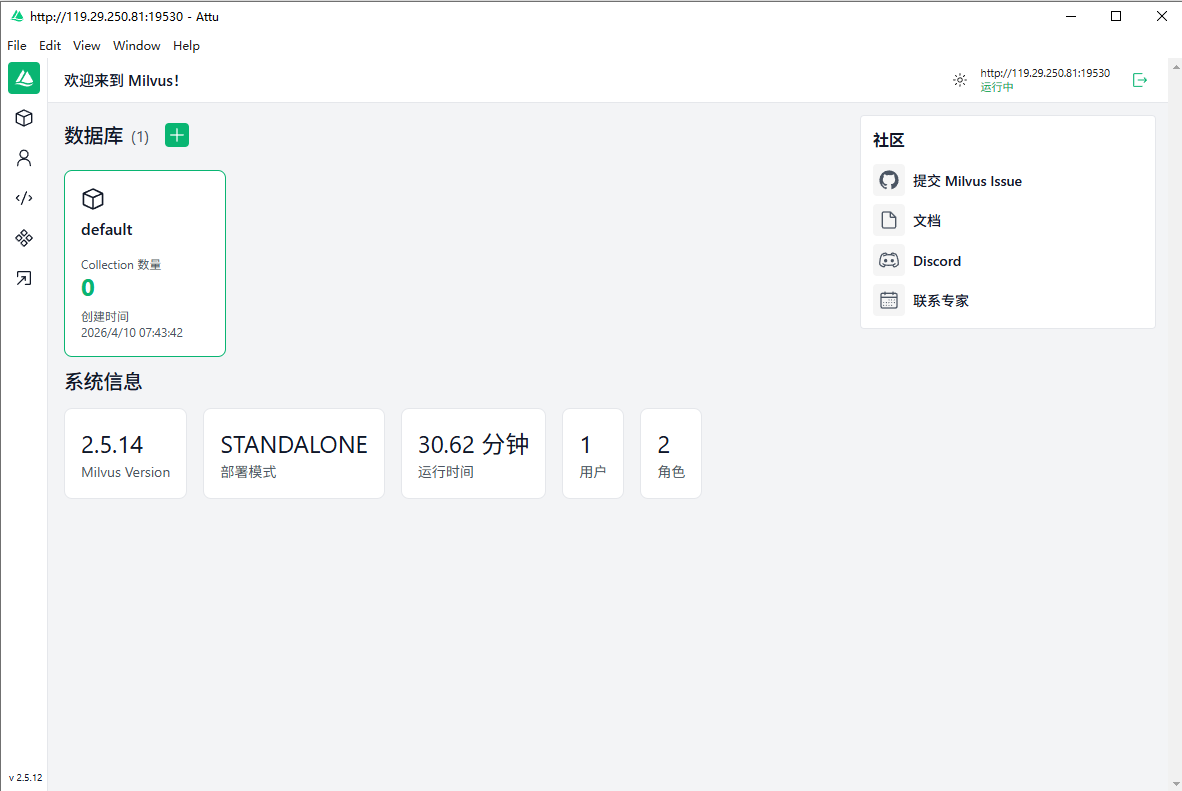This screenshot has width=1182, height=791.
Task: Click the 系统信息 heading
Action: pos(103,382)
